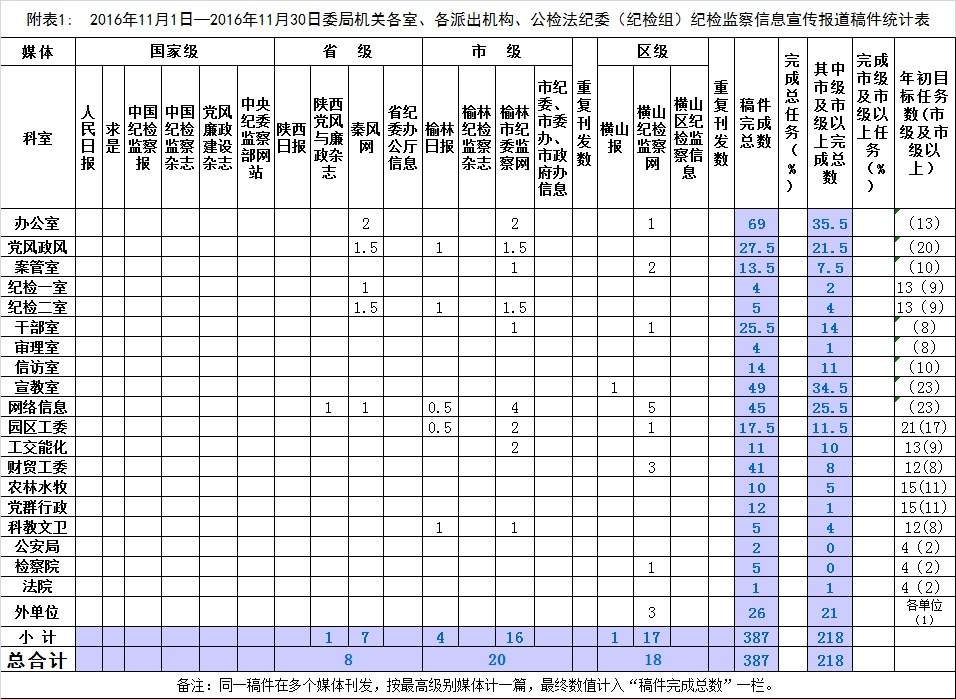
Task: Click the 党风廉政建设杂志 column header
Action: [218, 137]
